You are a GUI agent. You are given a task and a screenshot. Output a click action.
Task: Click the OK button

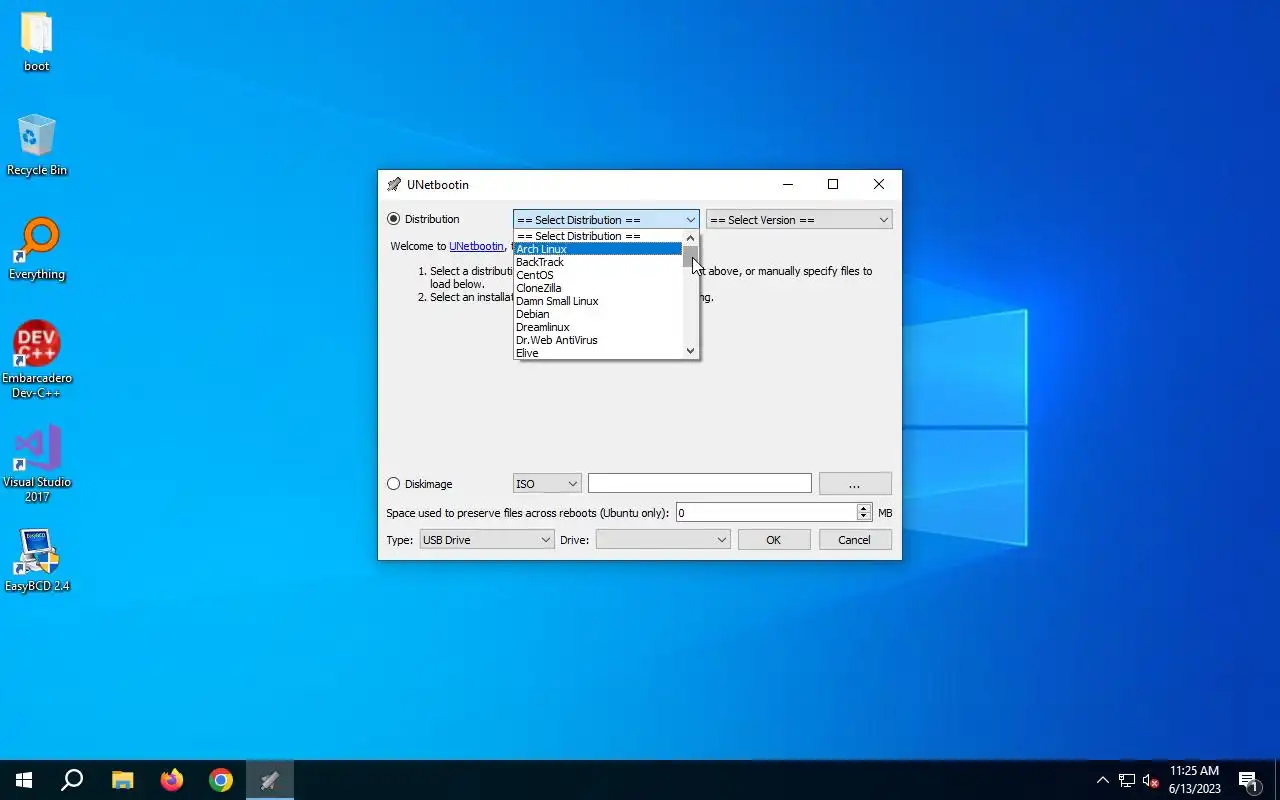click(x=774, y=540)
